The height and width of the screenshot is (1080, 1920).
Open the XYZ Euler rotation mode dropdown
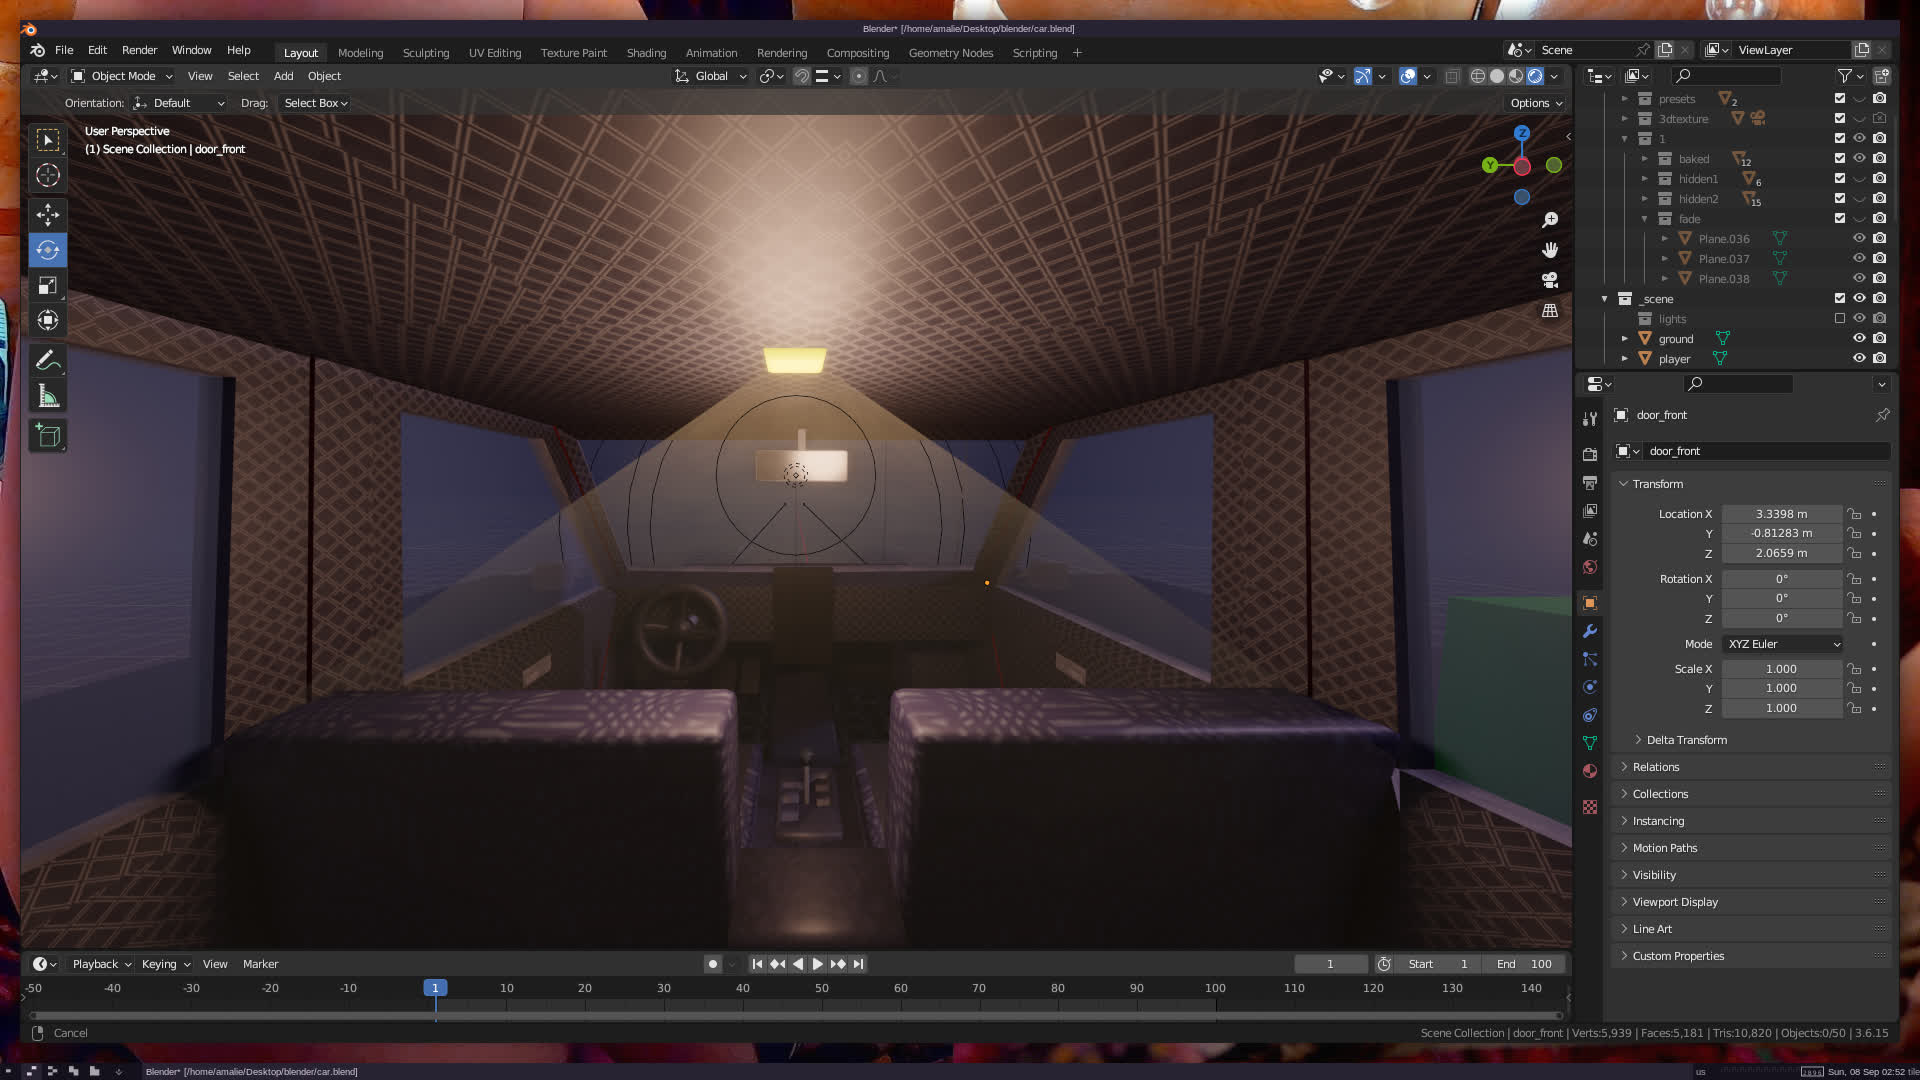(x=1783, y=644)
